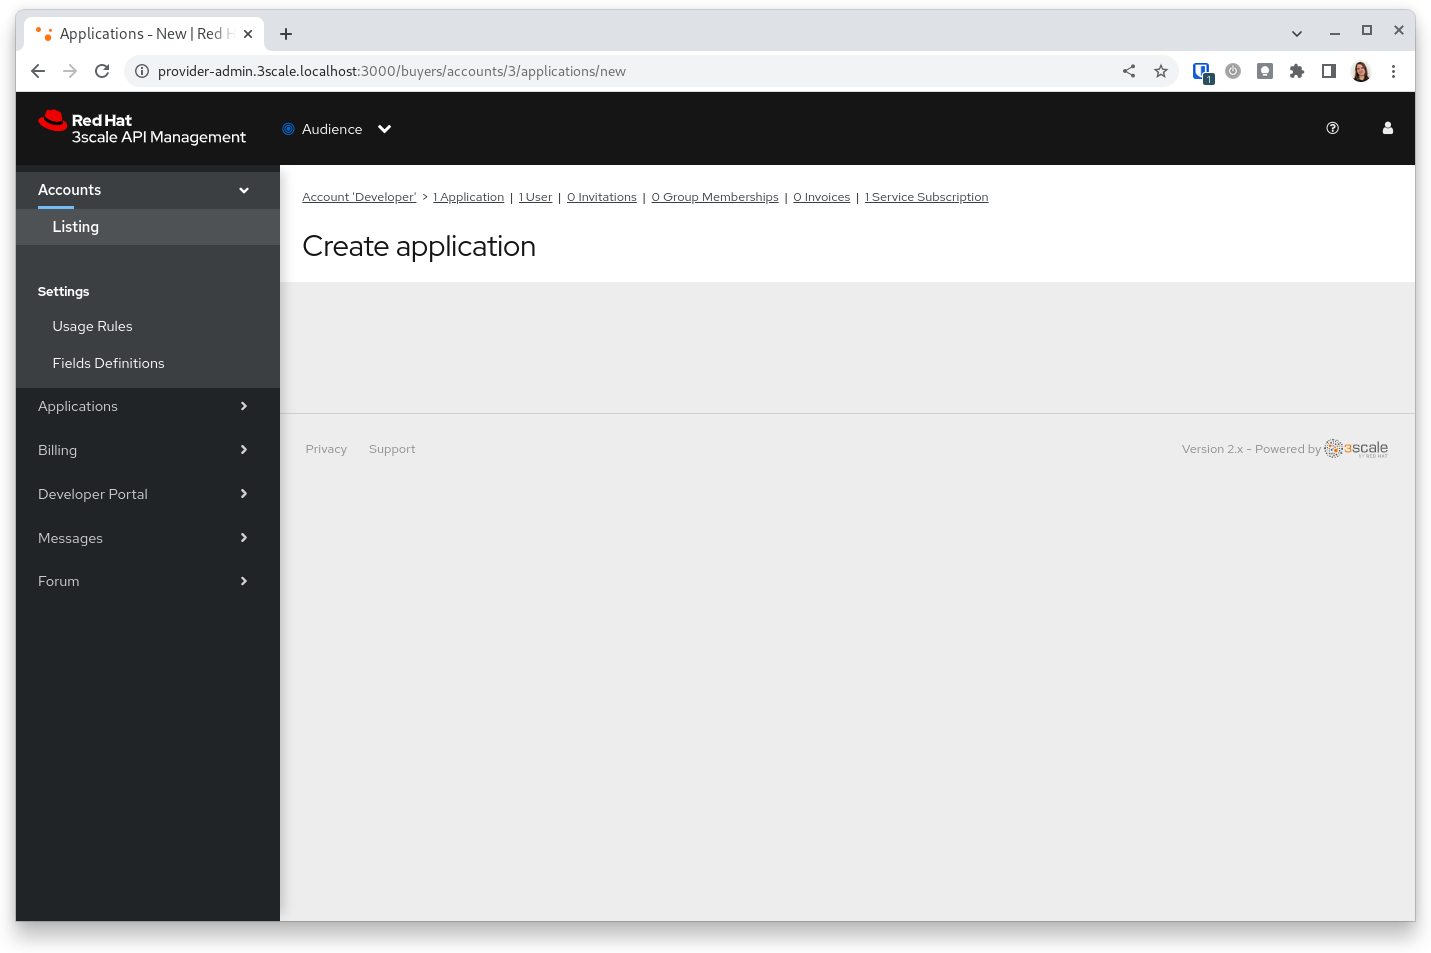Click the share icon in the address bar

coord(1129,71)
